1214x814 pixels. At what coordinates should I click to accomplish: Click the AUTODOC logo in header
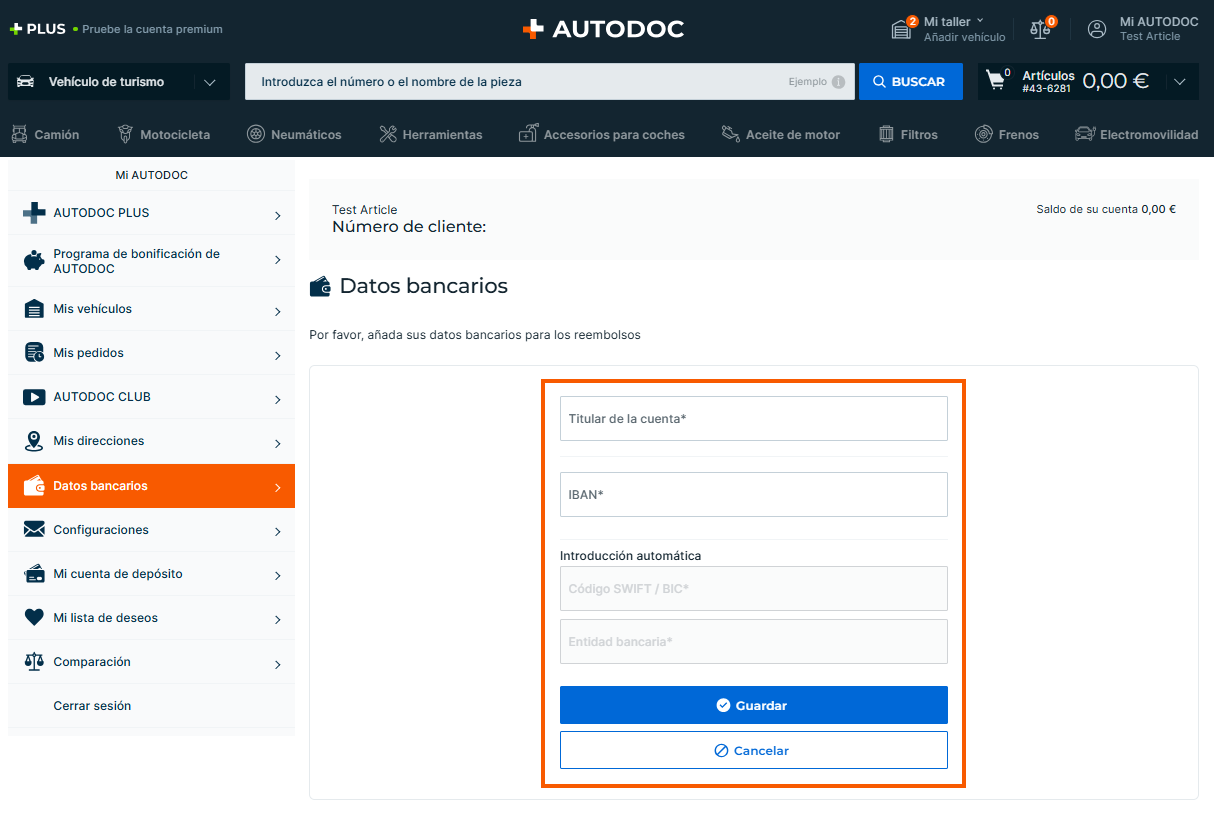click(x=603, y=29)
